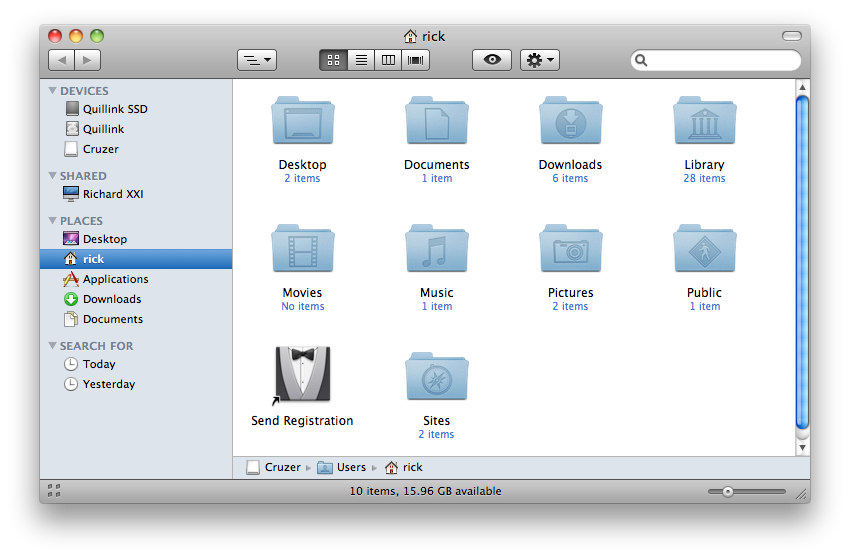The height and width of the screenshot is (558, 850).
Task: Select Quillink SSD in sidebar
Action: pyautogui.click(x=136, y=109)
